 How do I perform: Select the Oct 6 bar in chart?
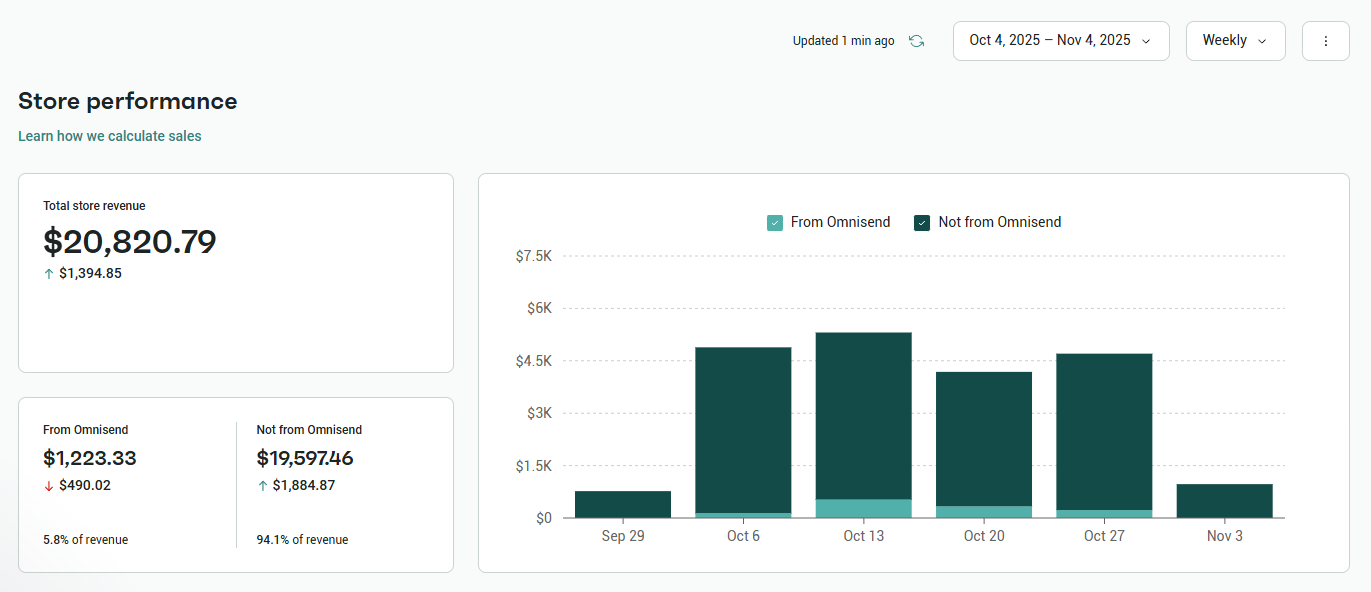[x=743, y=430]
